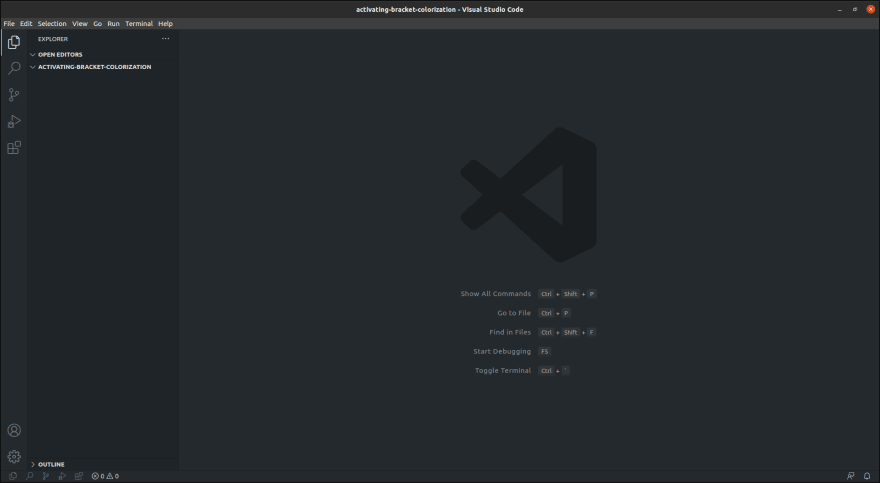The height and width of the screenshot is (483, 880).
Task: Open the Edit menu
Action: coord(26,24)
